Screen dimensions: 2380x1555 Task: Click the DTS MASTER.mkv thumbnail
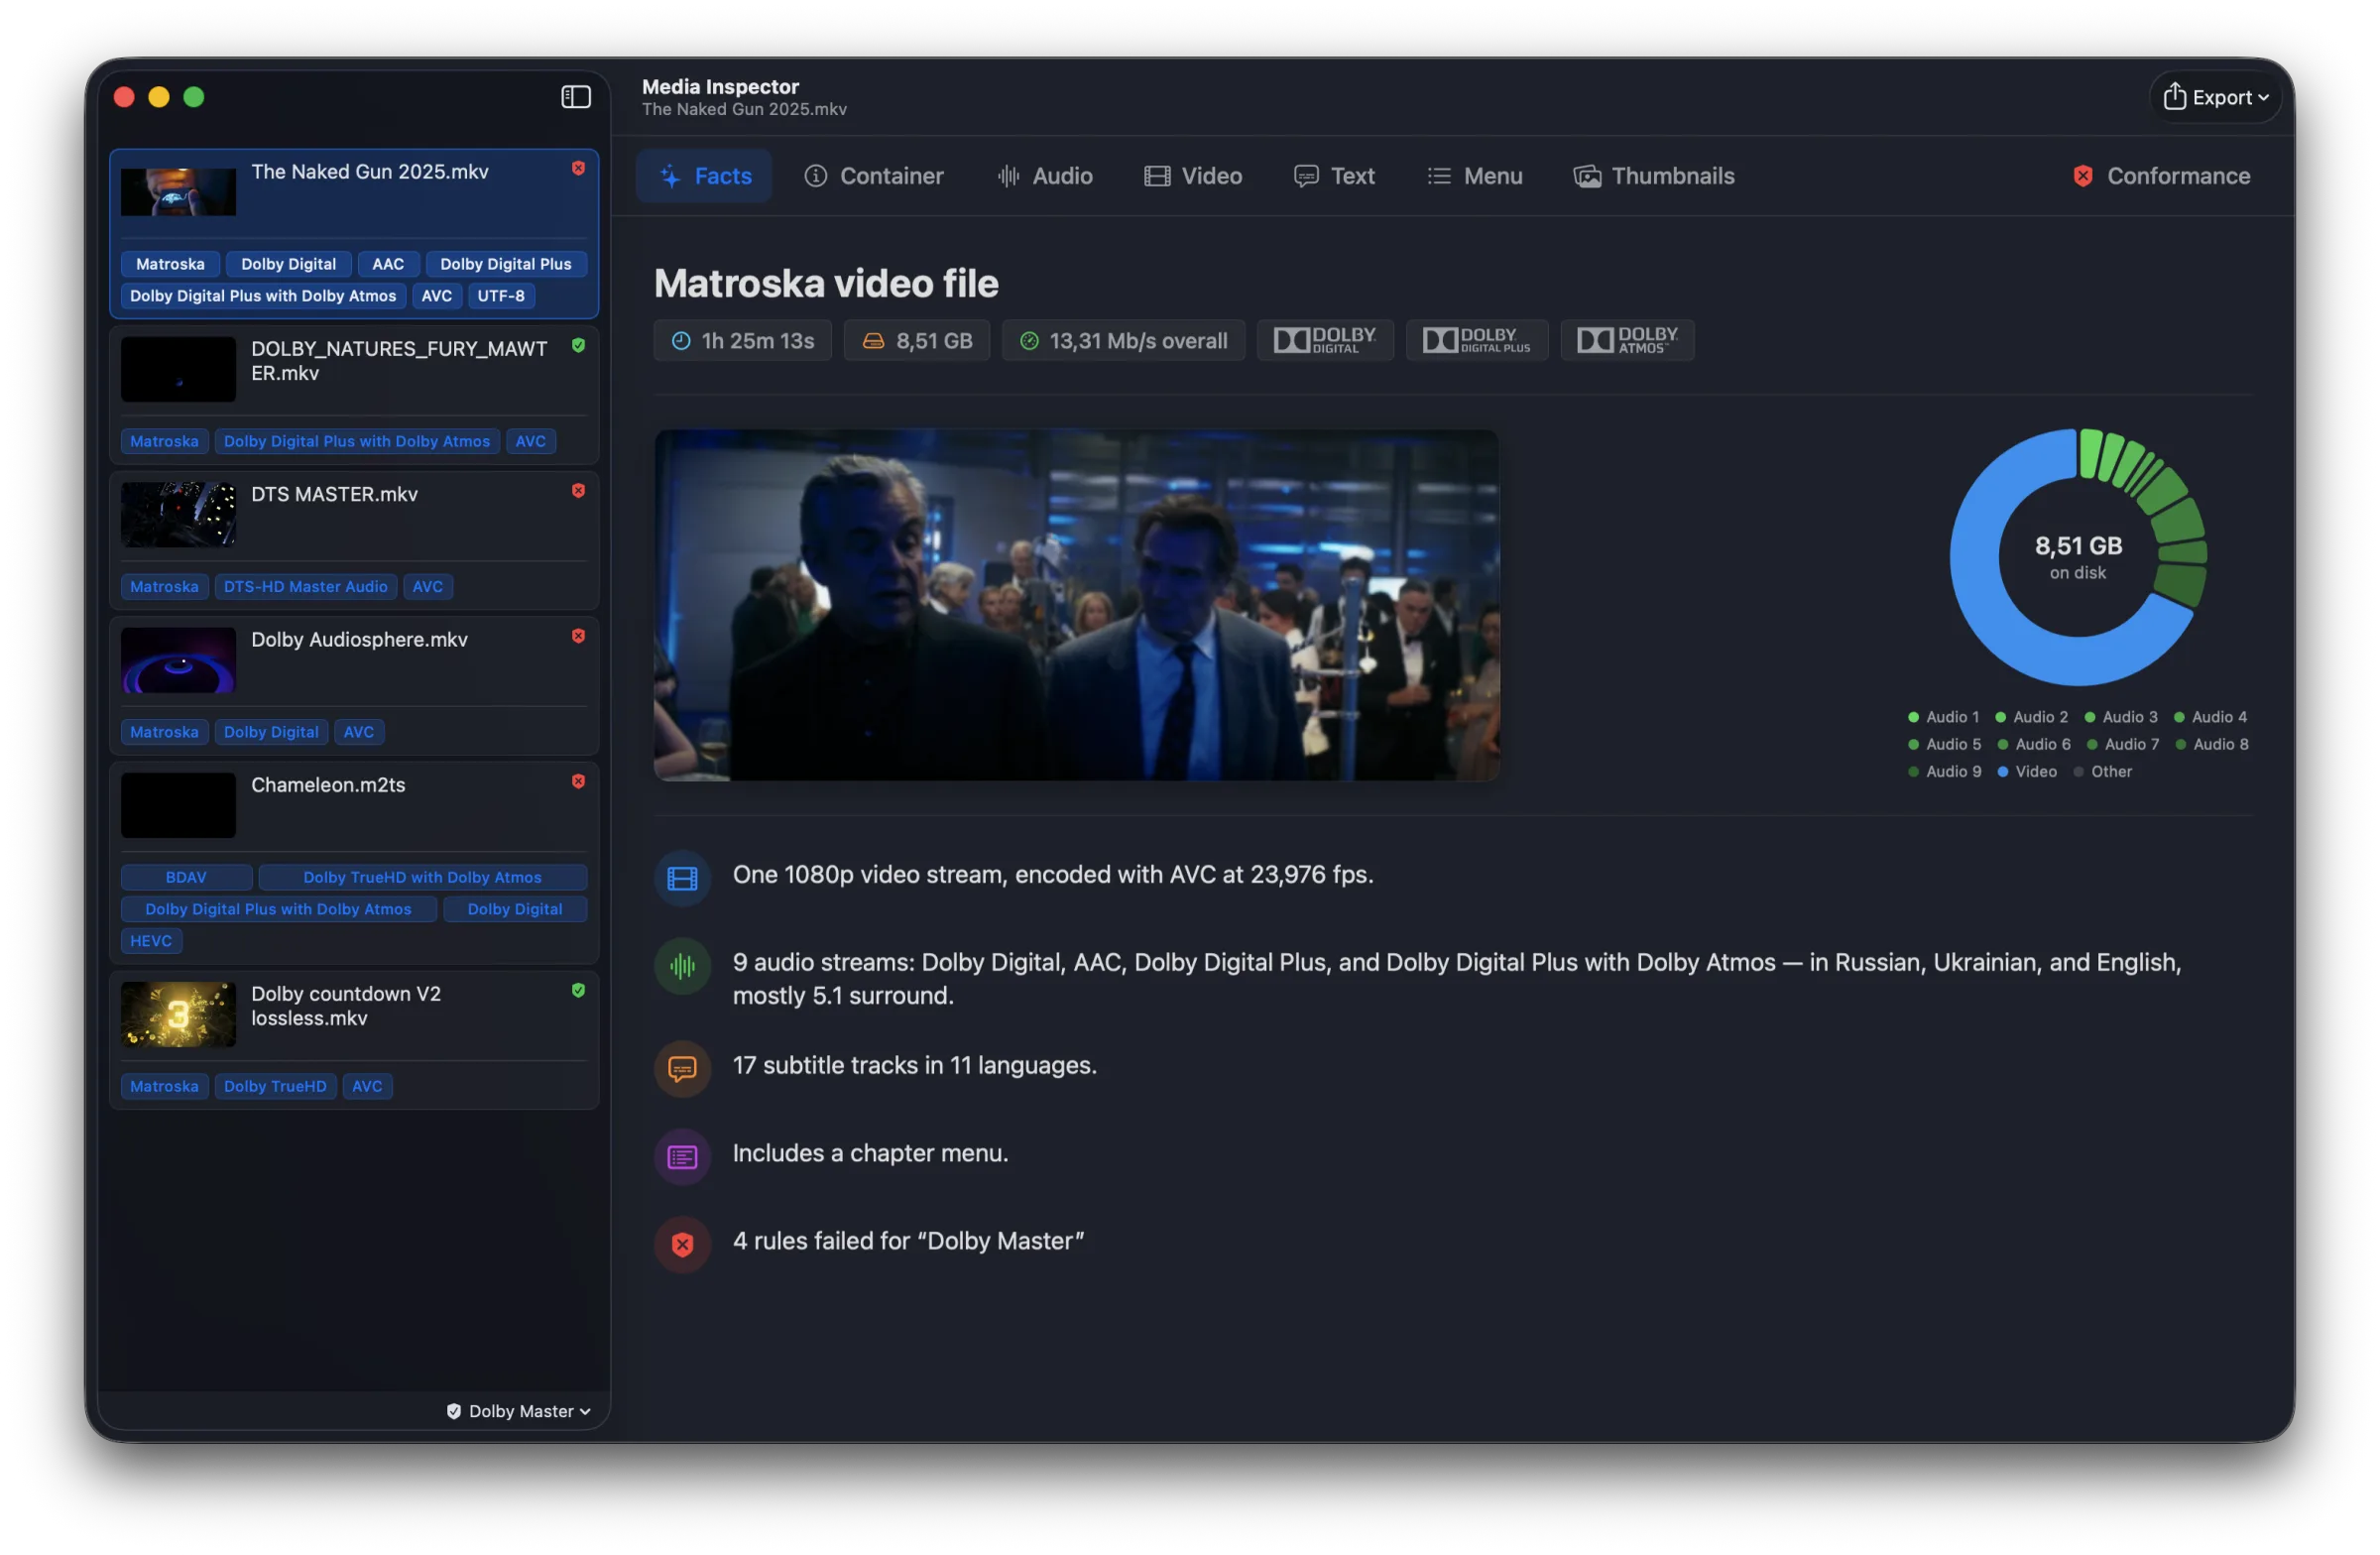(178, 514)
